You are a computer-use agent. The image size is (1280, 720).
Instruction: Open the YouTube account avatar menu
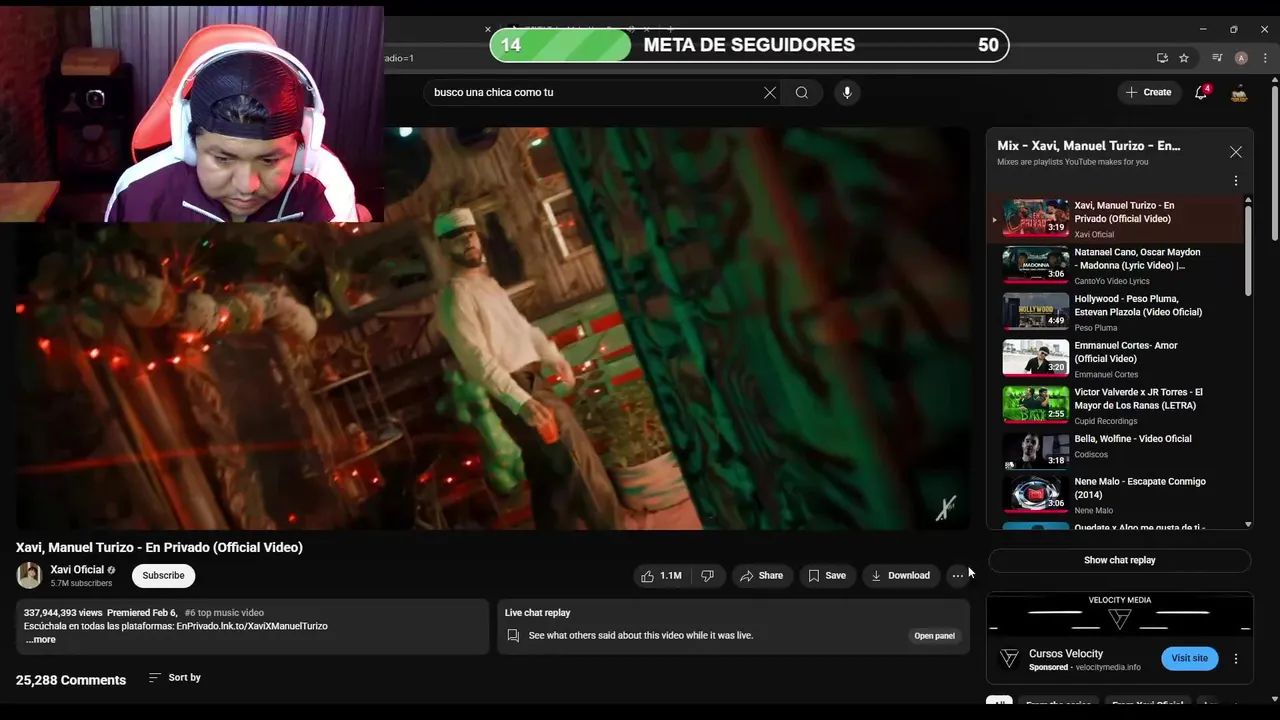click(x=1239, y=92)
